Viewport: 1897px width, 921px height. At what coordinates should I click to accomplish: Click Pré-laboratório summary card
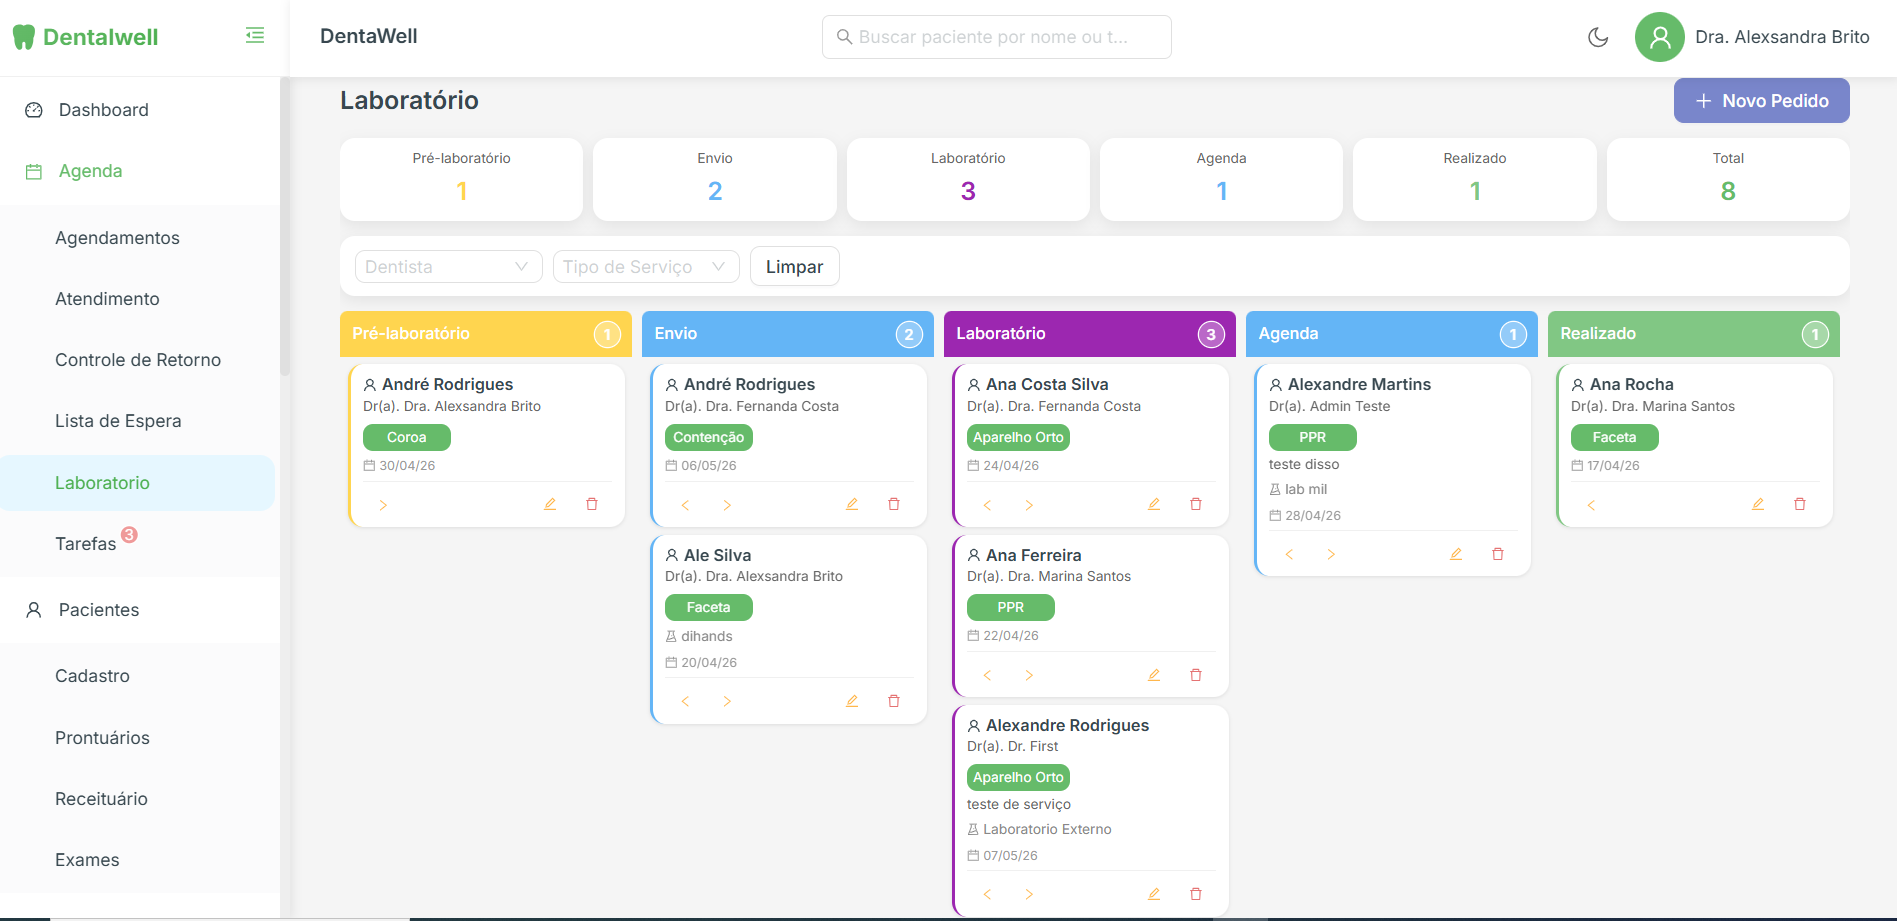(x=461, y=179)
